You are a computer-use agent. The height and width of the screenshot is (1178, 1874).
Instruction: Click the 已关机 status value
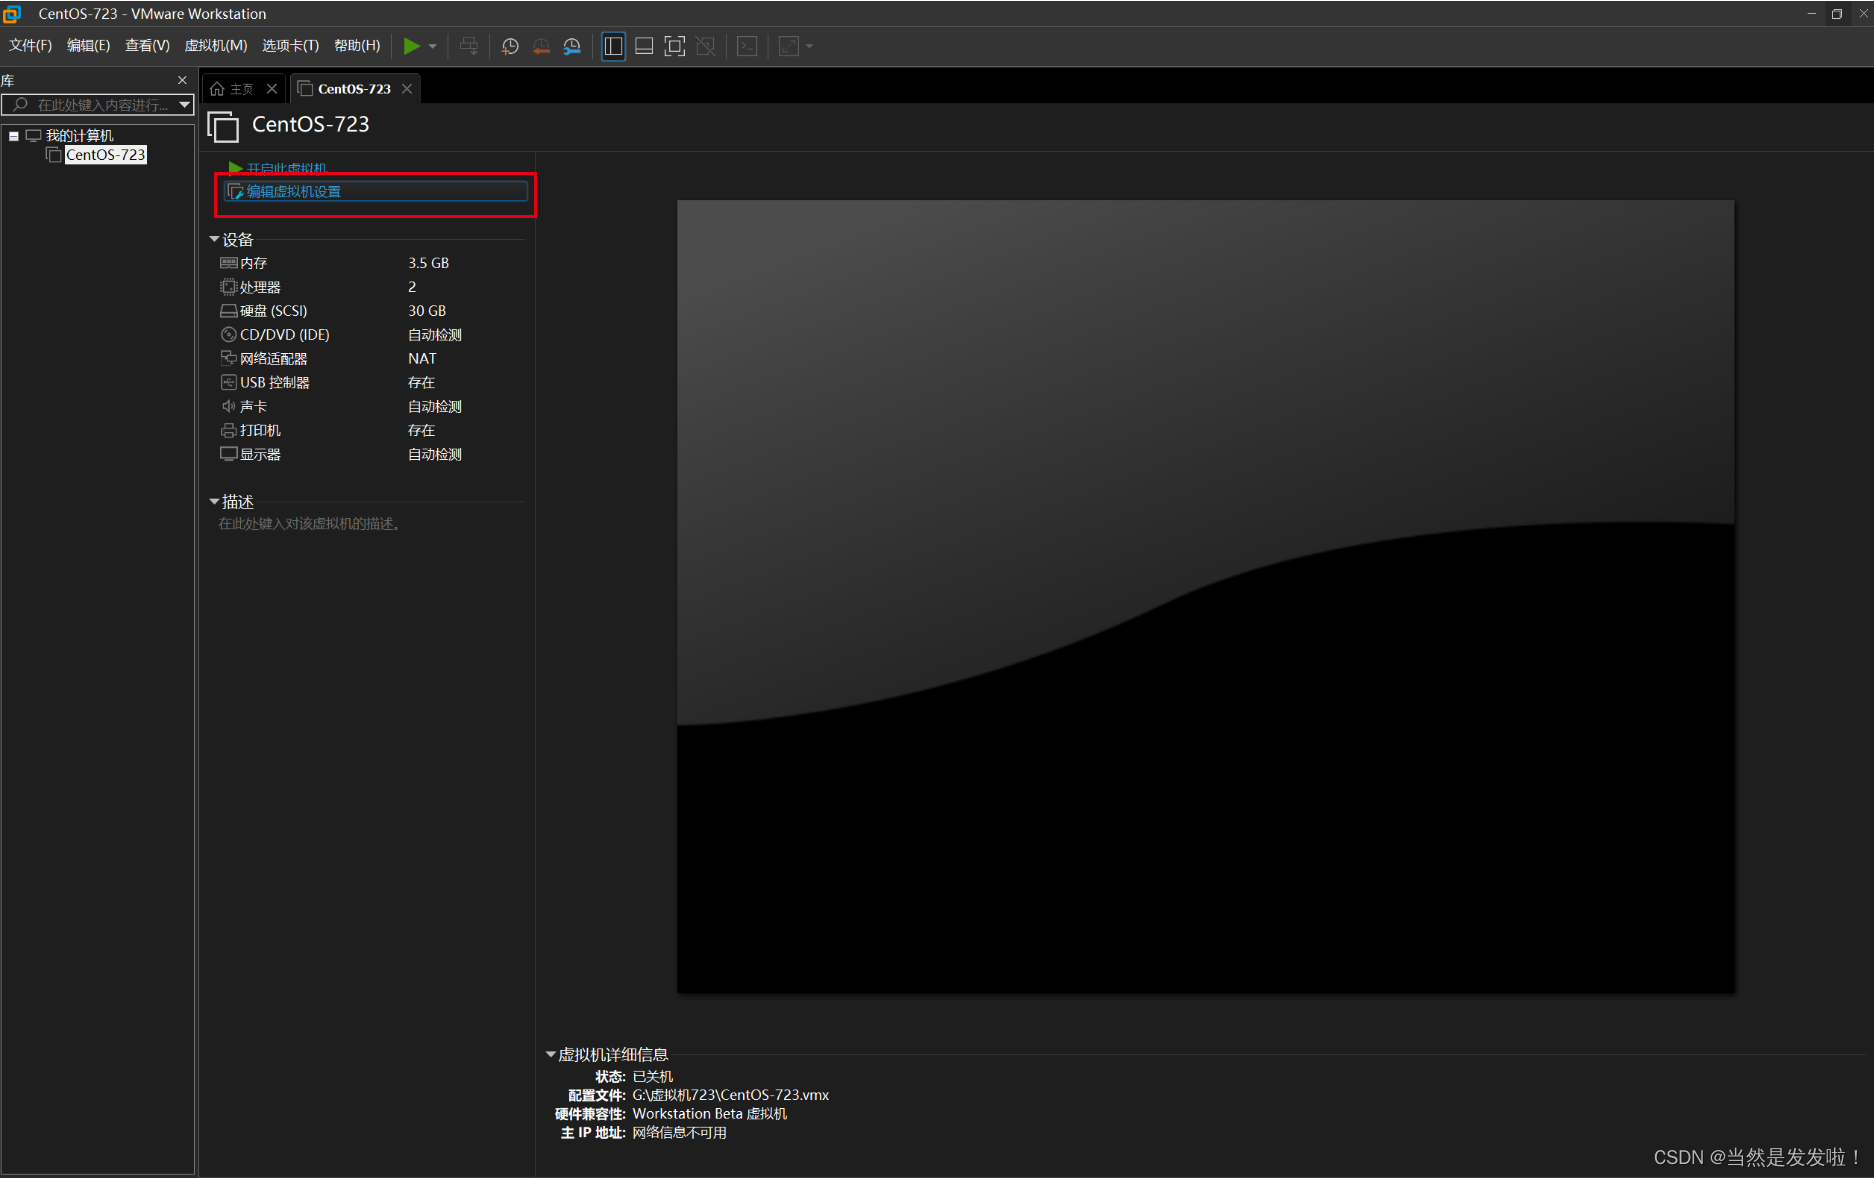point(653,1077)
